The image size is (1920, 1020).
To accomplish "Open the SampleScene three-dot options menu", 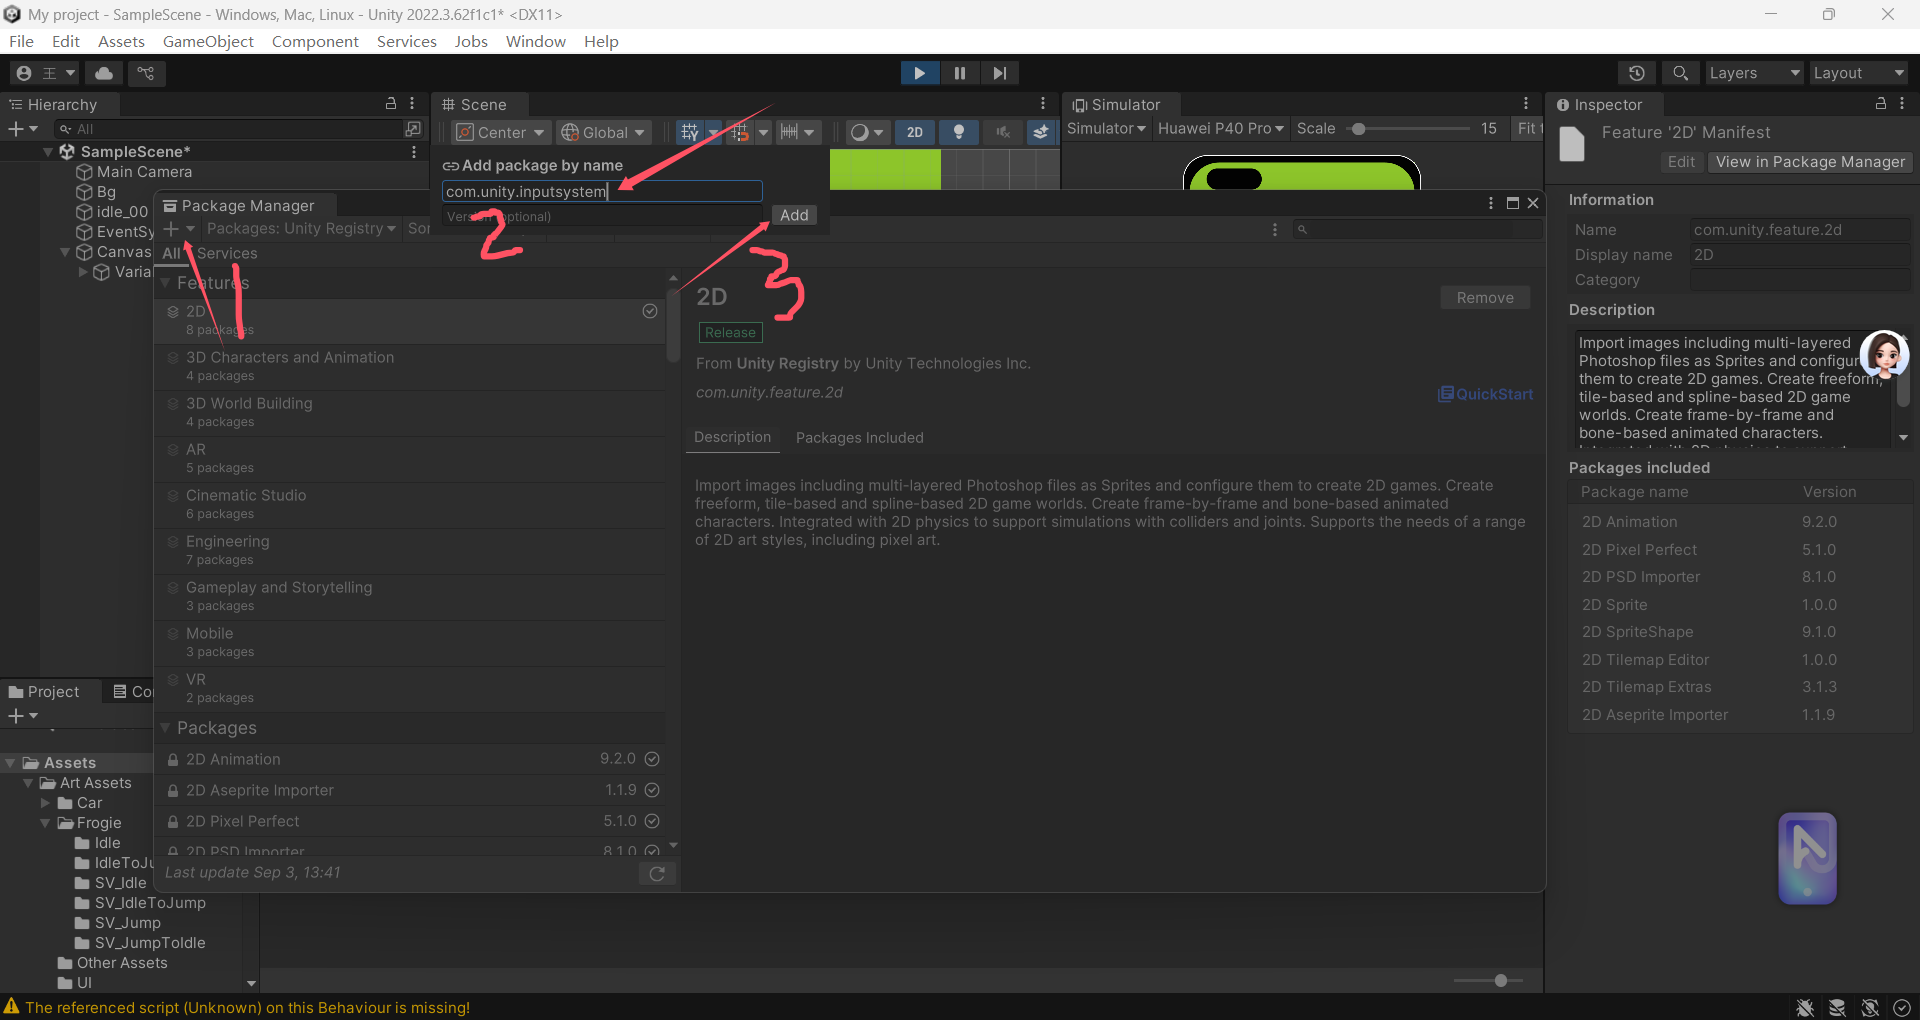I will click(x=414, y=152).
